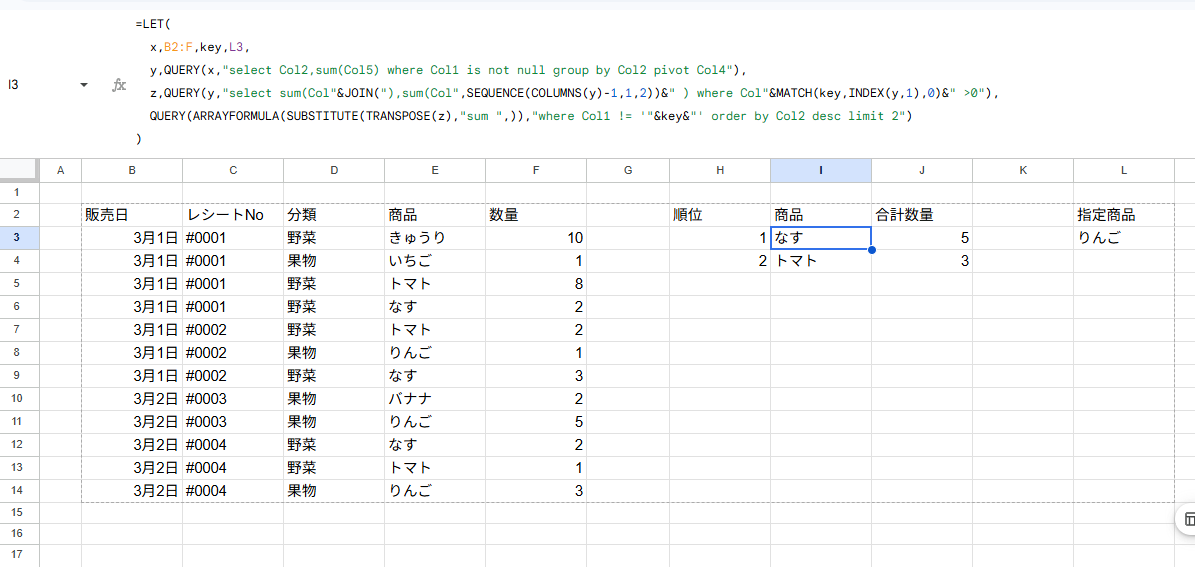Viewport: 1195px width, 567px height.
Task: Select column A header
Action: coord(60,171)
